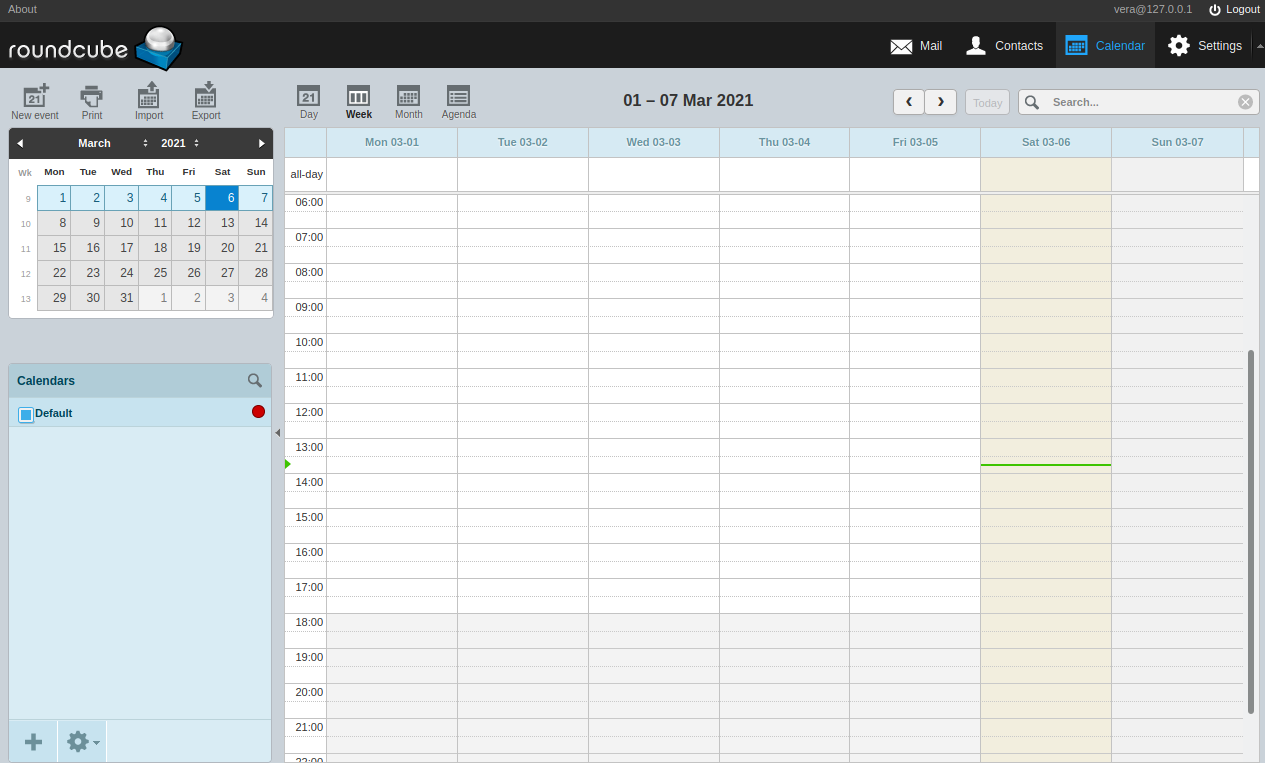Select March 21 in mini calendar
This screenshot has width=1265, height=763.
tap(256, 248)
